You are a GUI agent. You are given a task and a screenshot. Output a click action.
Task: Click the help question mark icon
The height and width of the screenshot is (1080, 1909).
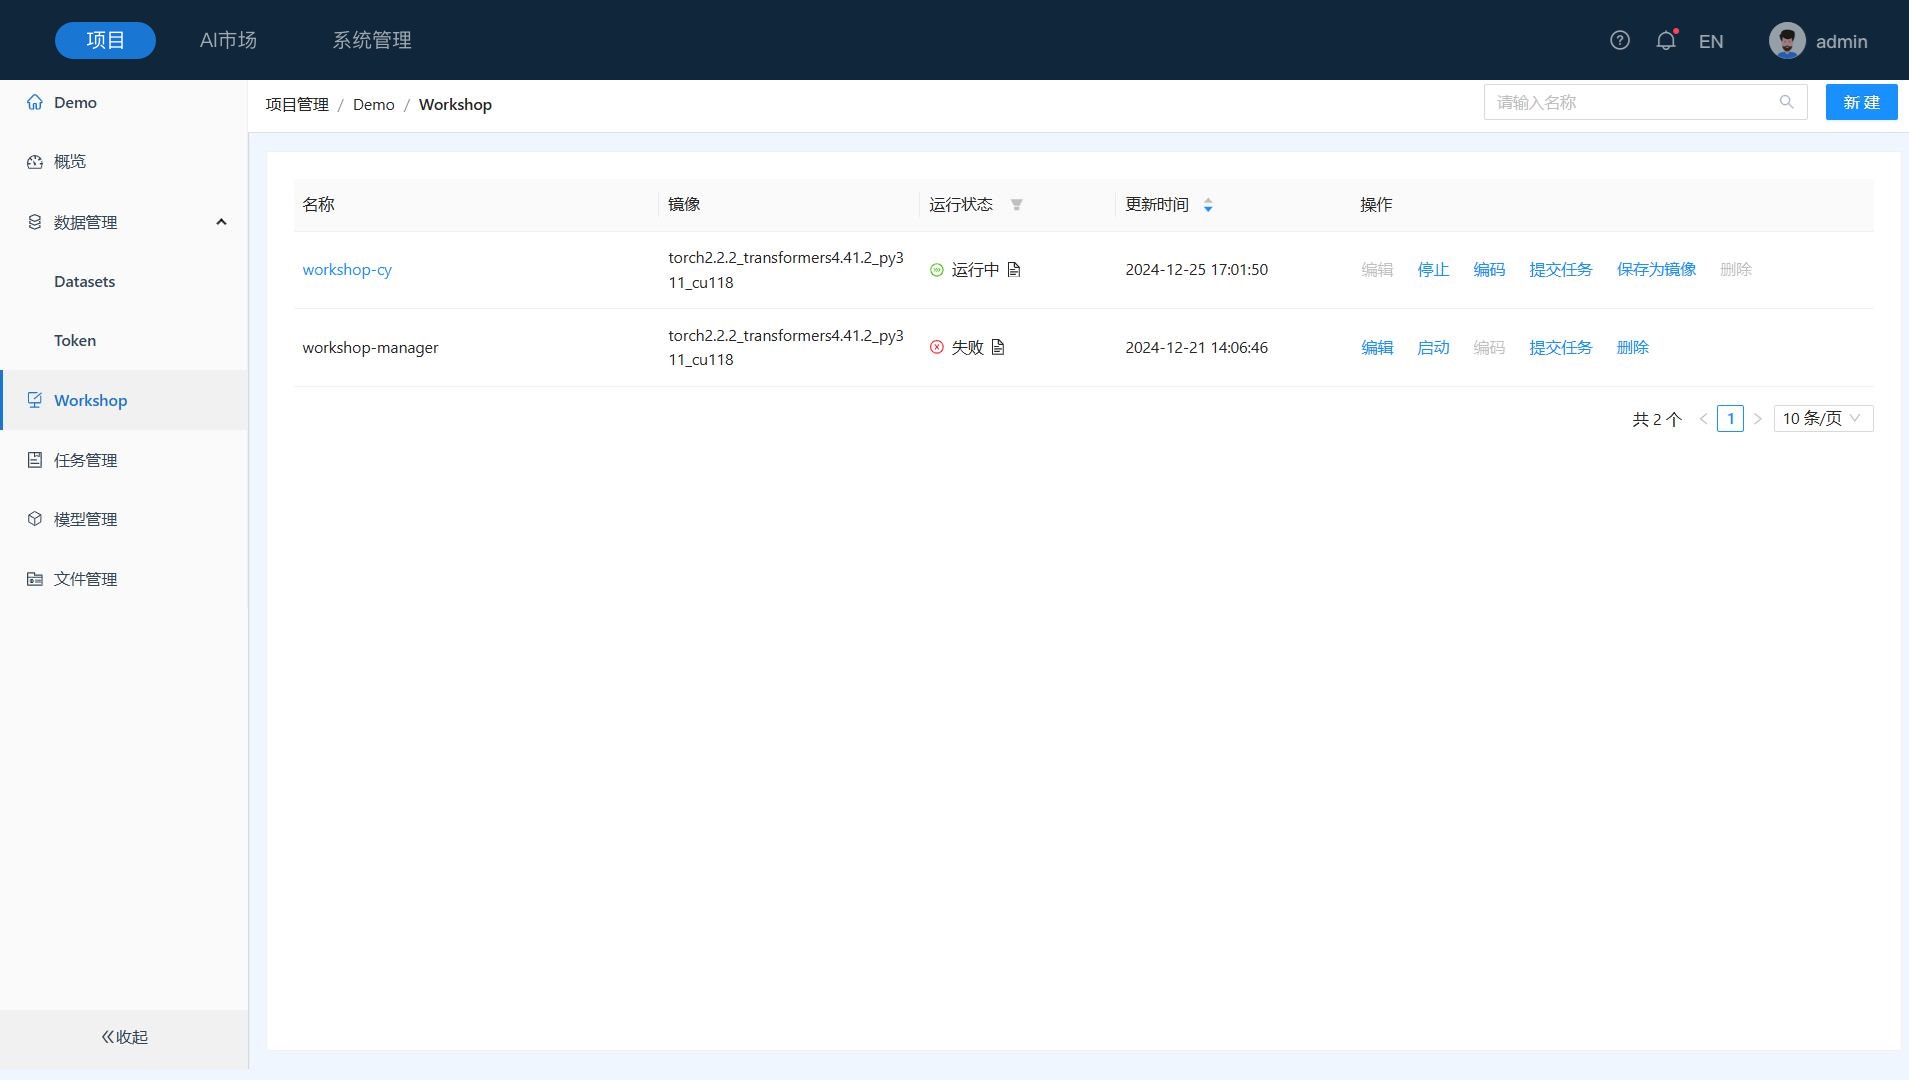1619,41
